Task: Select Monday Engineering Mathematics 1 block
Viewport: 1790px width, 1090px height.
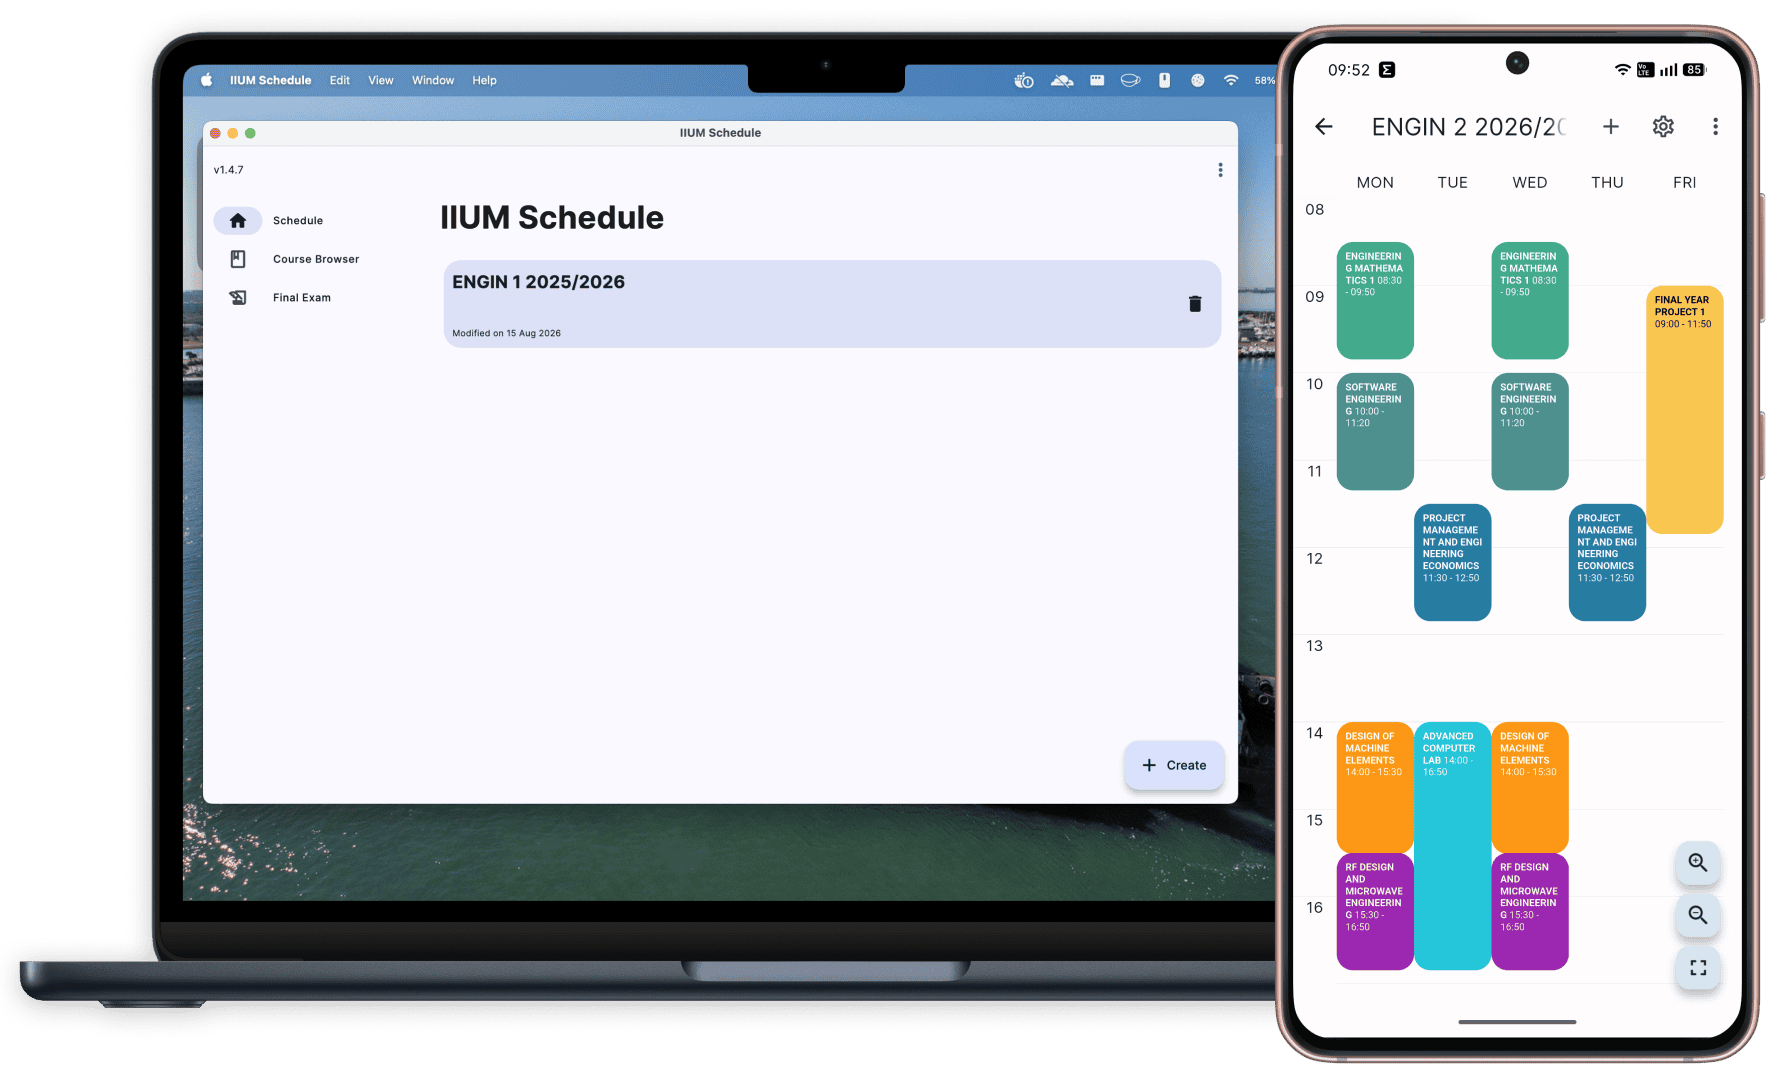Action: pyautogui.click(x=1375, y=300)
